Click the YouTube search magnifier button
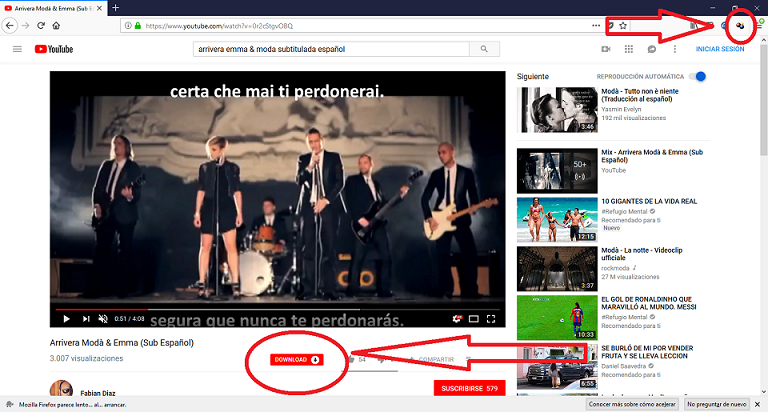Image resolution: width=768 pixels, height=412 pixels. [x=484, y=49]
